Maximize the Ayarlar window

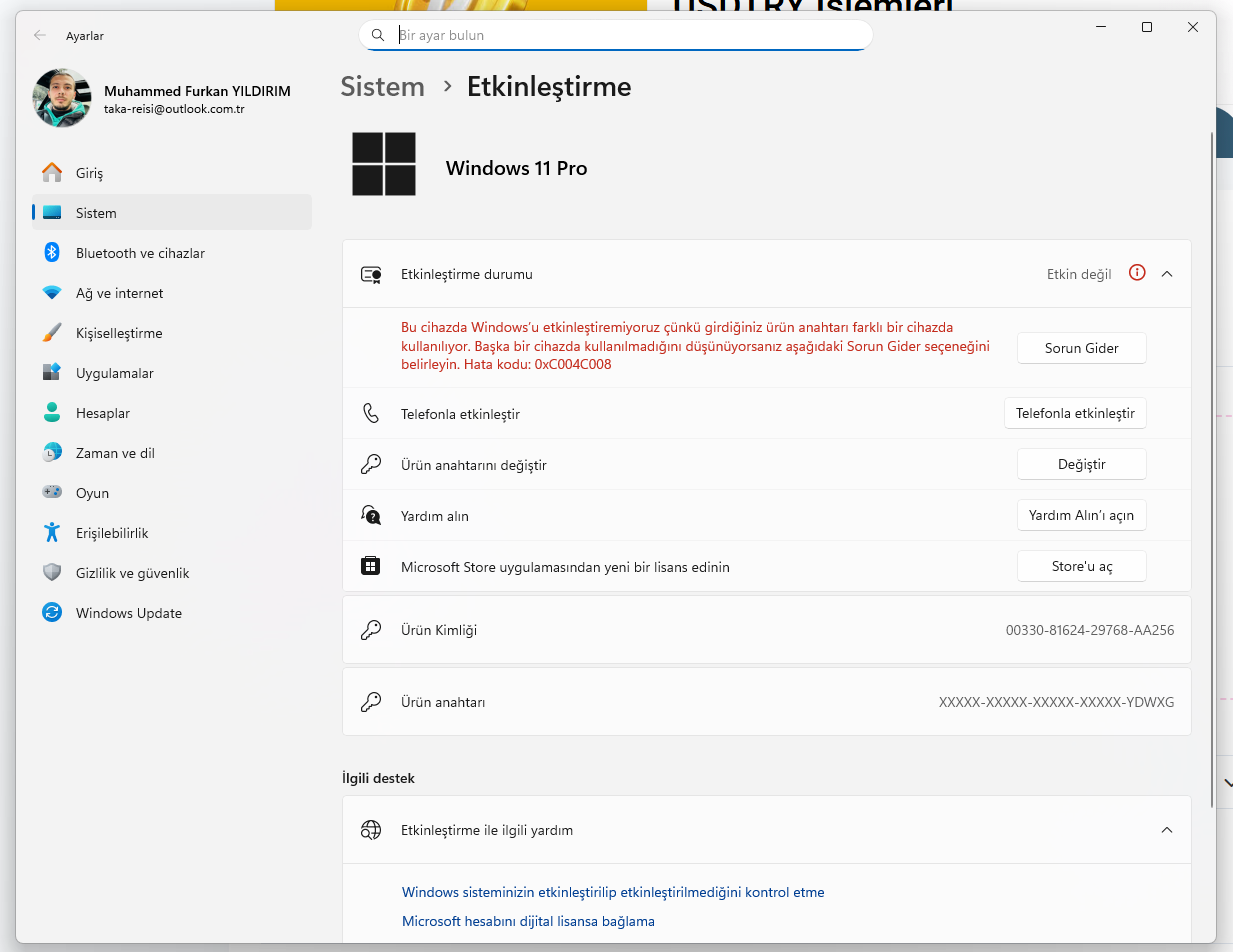pos(1147,27)
